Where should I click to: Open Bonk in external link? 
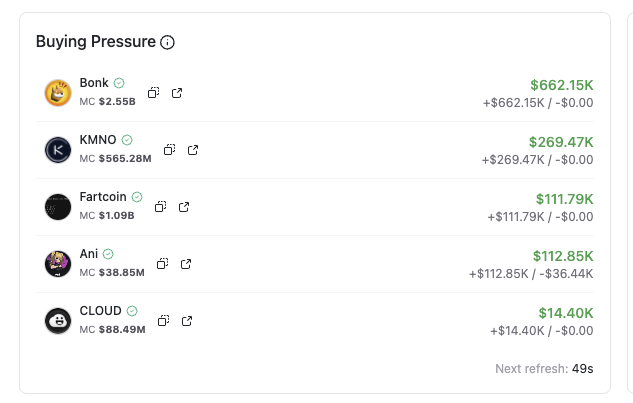click(x=177, y=93)
